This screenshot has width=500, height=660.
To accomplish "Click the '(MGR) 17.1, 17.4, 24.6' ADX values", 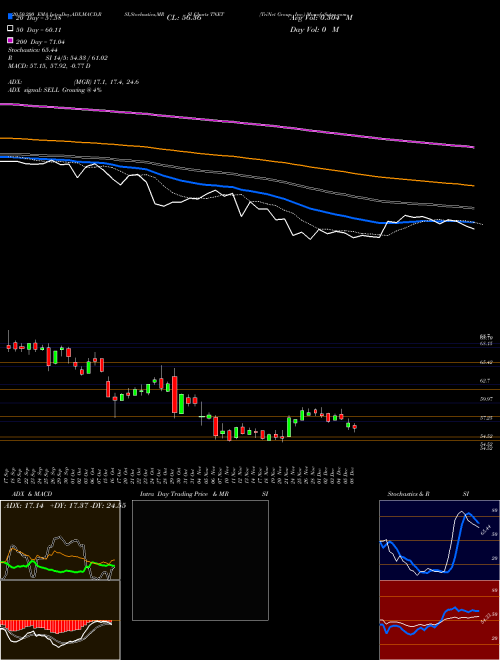I will [x=106, y=82].
